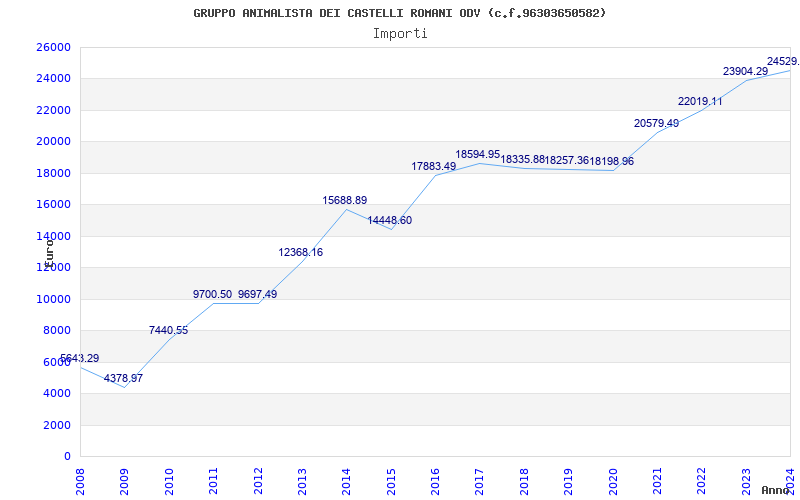Click the y-axis value 20000
Viewport: 800px width, 500px height.
pos(53,142)
